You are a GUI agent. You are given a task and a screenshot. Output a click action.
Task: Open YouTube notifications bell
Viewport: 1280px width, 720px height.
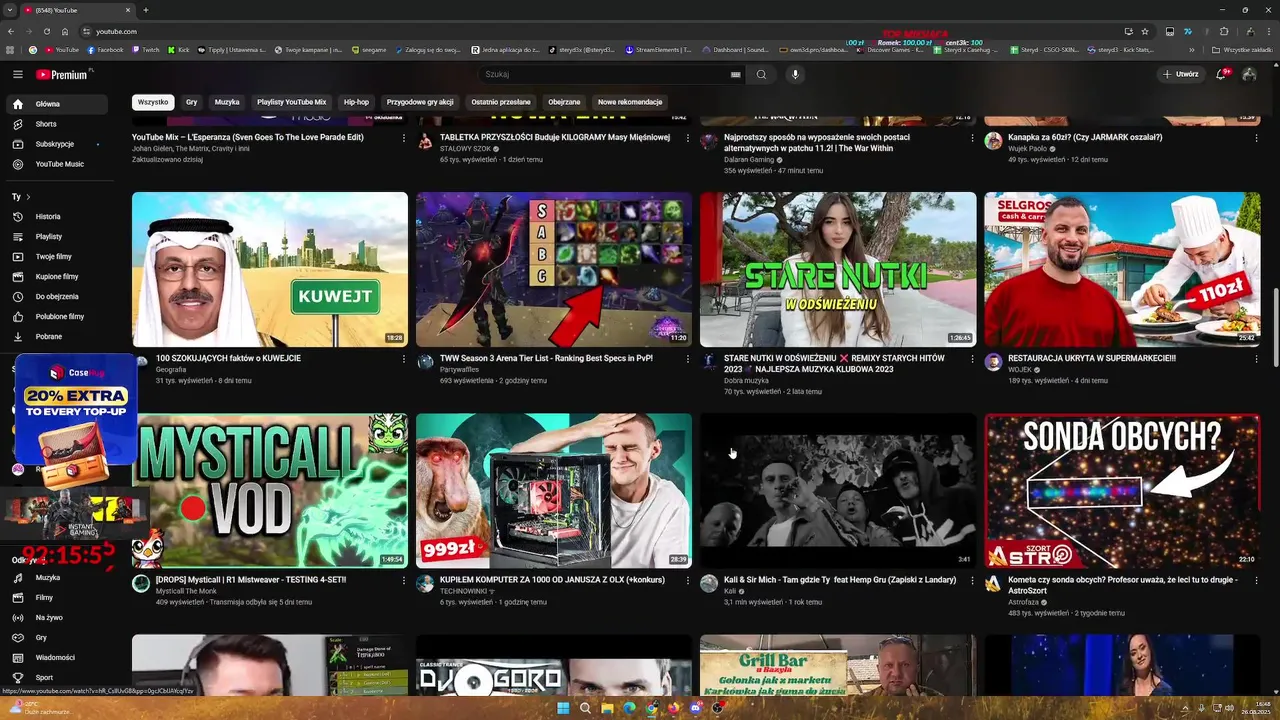(1222, 74)
